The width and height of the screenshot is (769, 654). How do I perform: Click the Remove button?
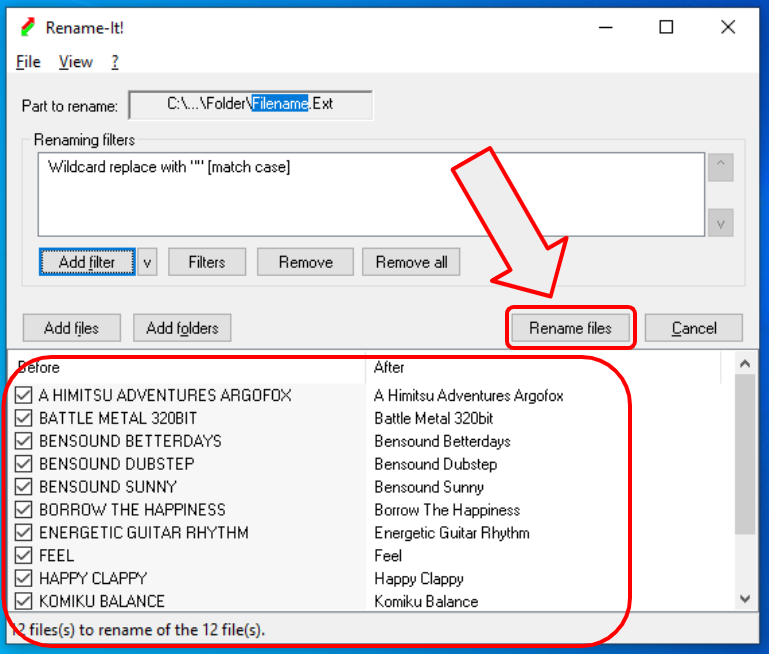point(306,262)
